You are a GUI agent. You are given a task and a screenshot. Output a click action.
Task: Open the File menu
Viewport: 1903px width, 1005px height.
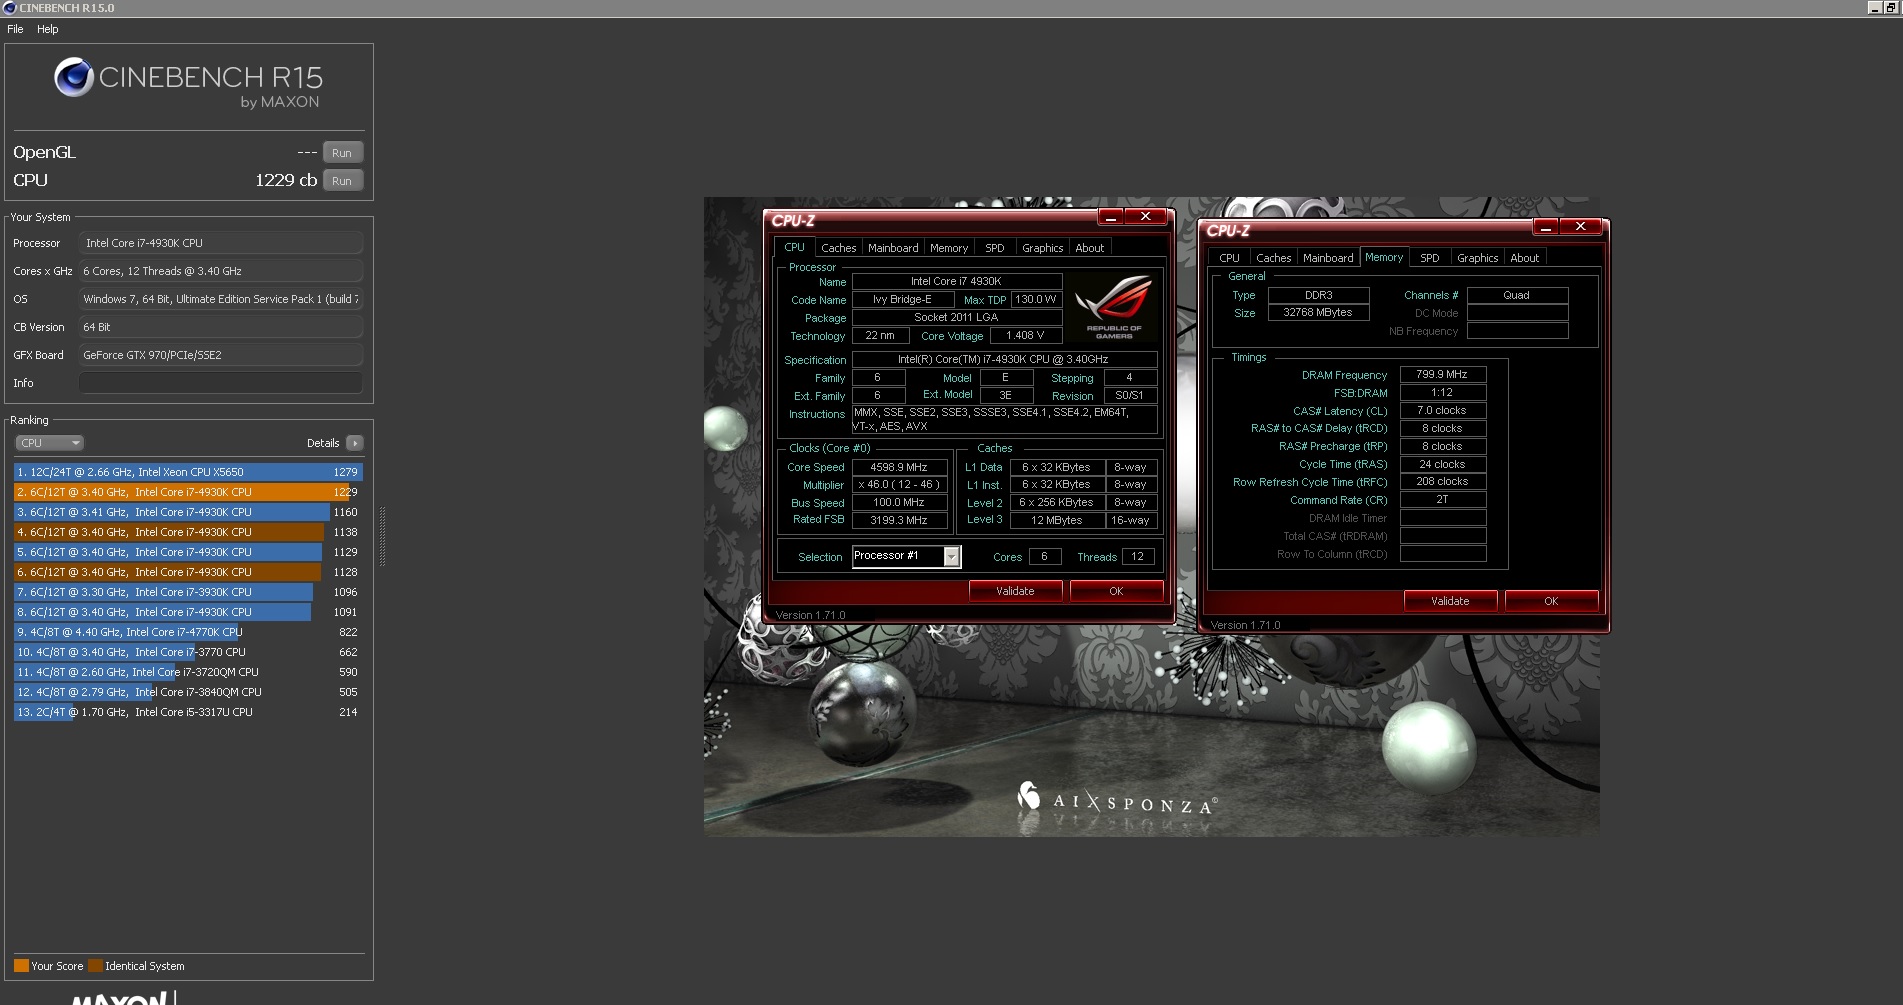(15, 29)
